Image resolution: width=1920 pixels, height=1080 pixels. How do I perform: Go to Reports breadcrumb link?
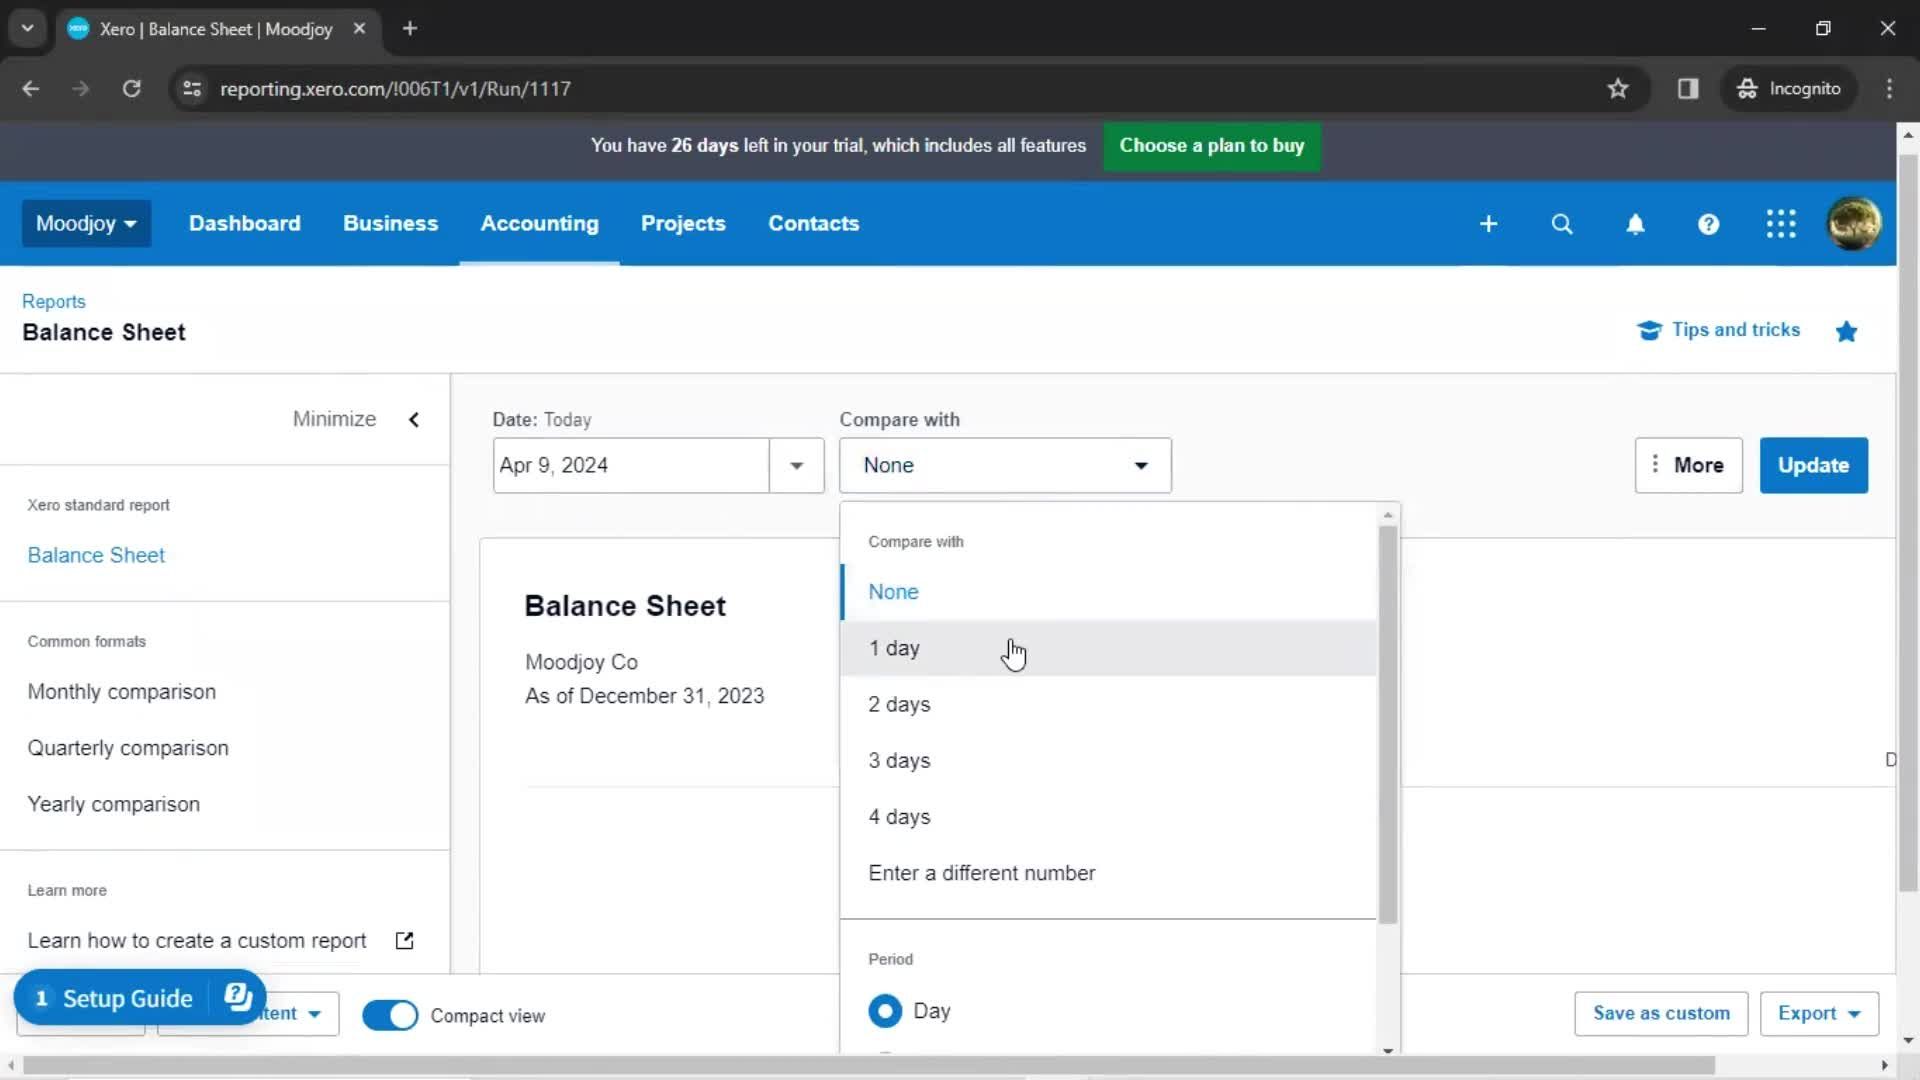(x=53, y=301)
